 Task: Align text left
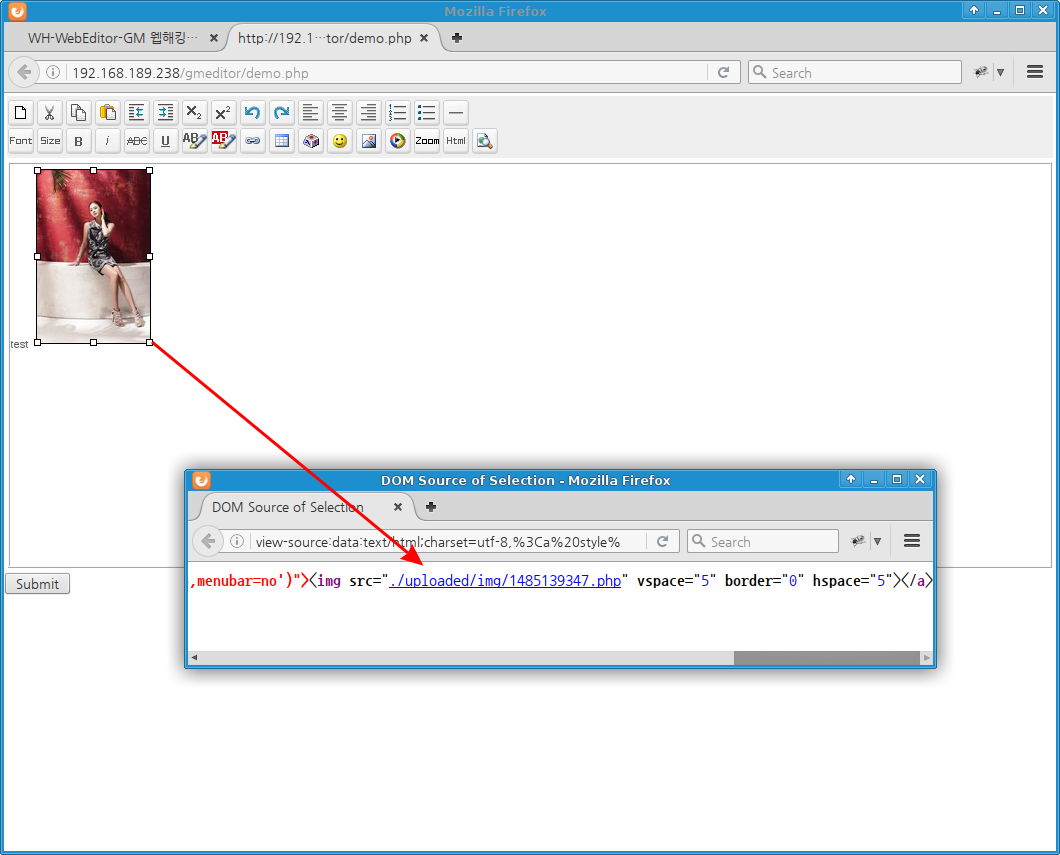[311, 112]
